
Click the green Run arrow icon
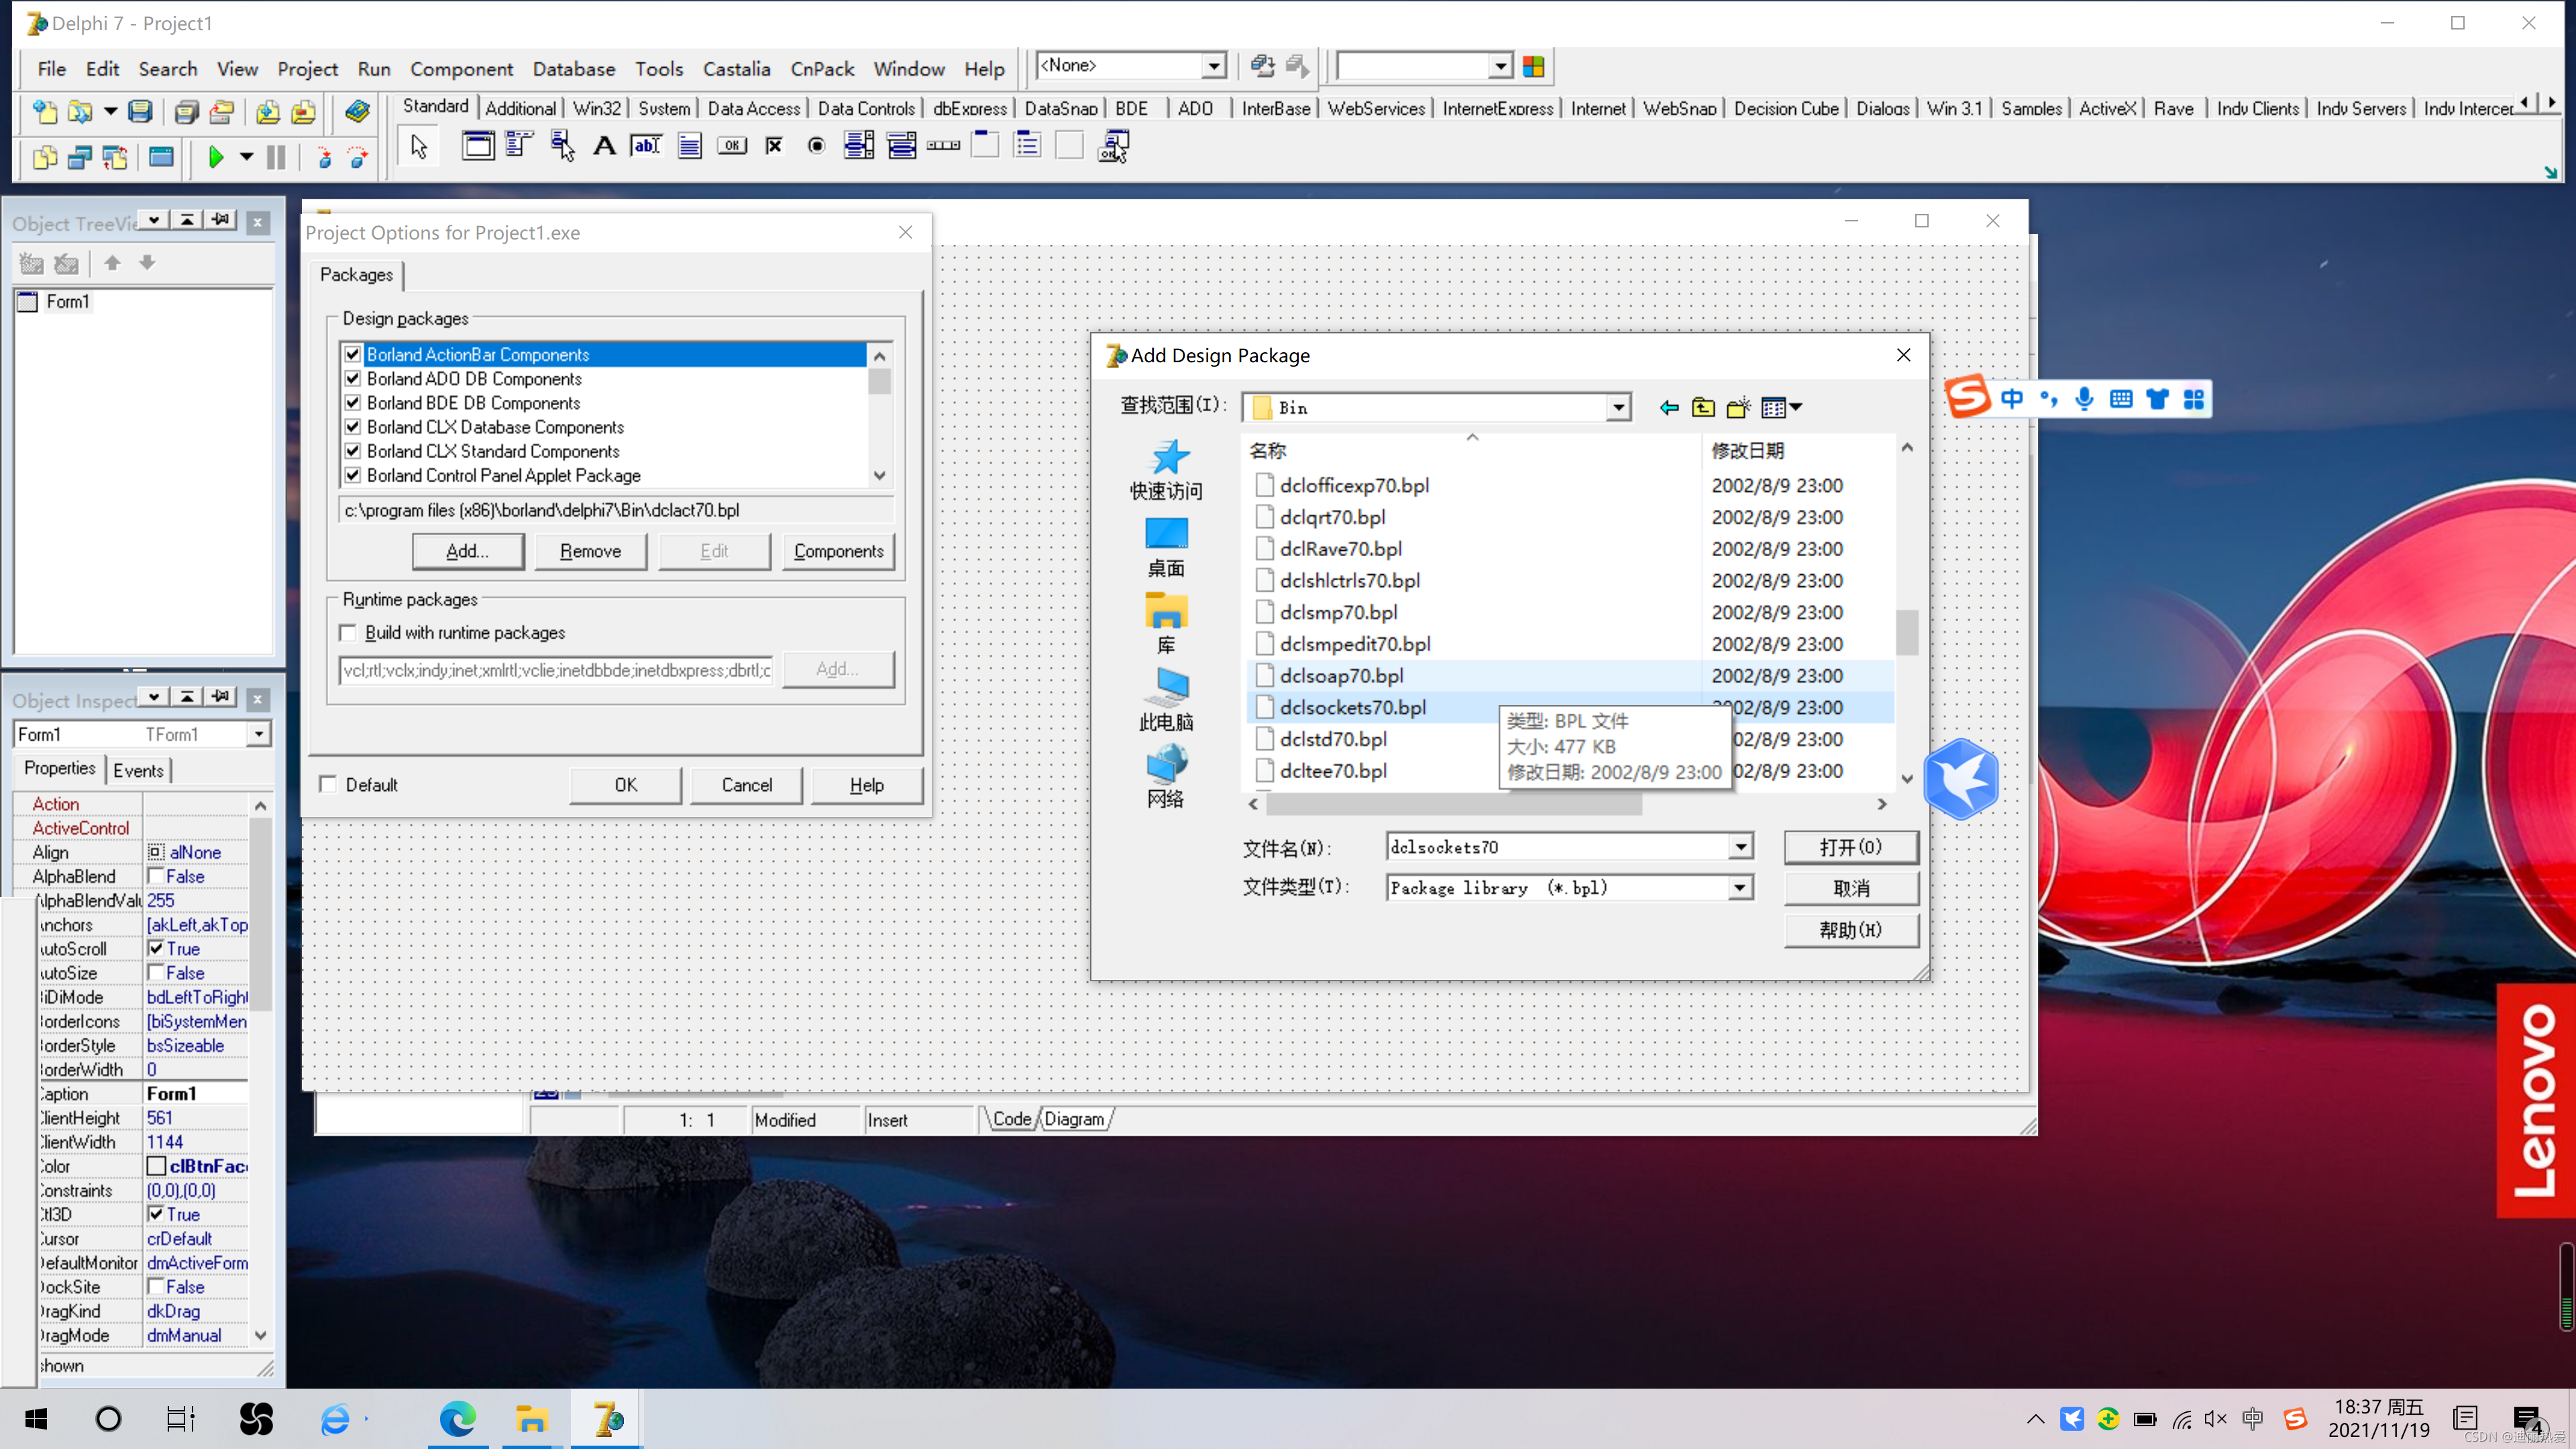pos(215,157)
